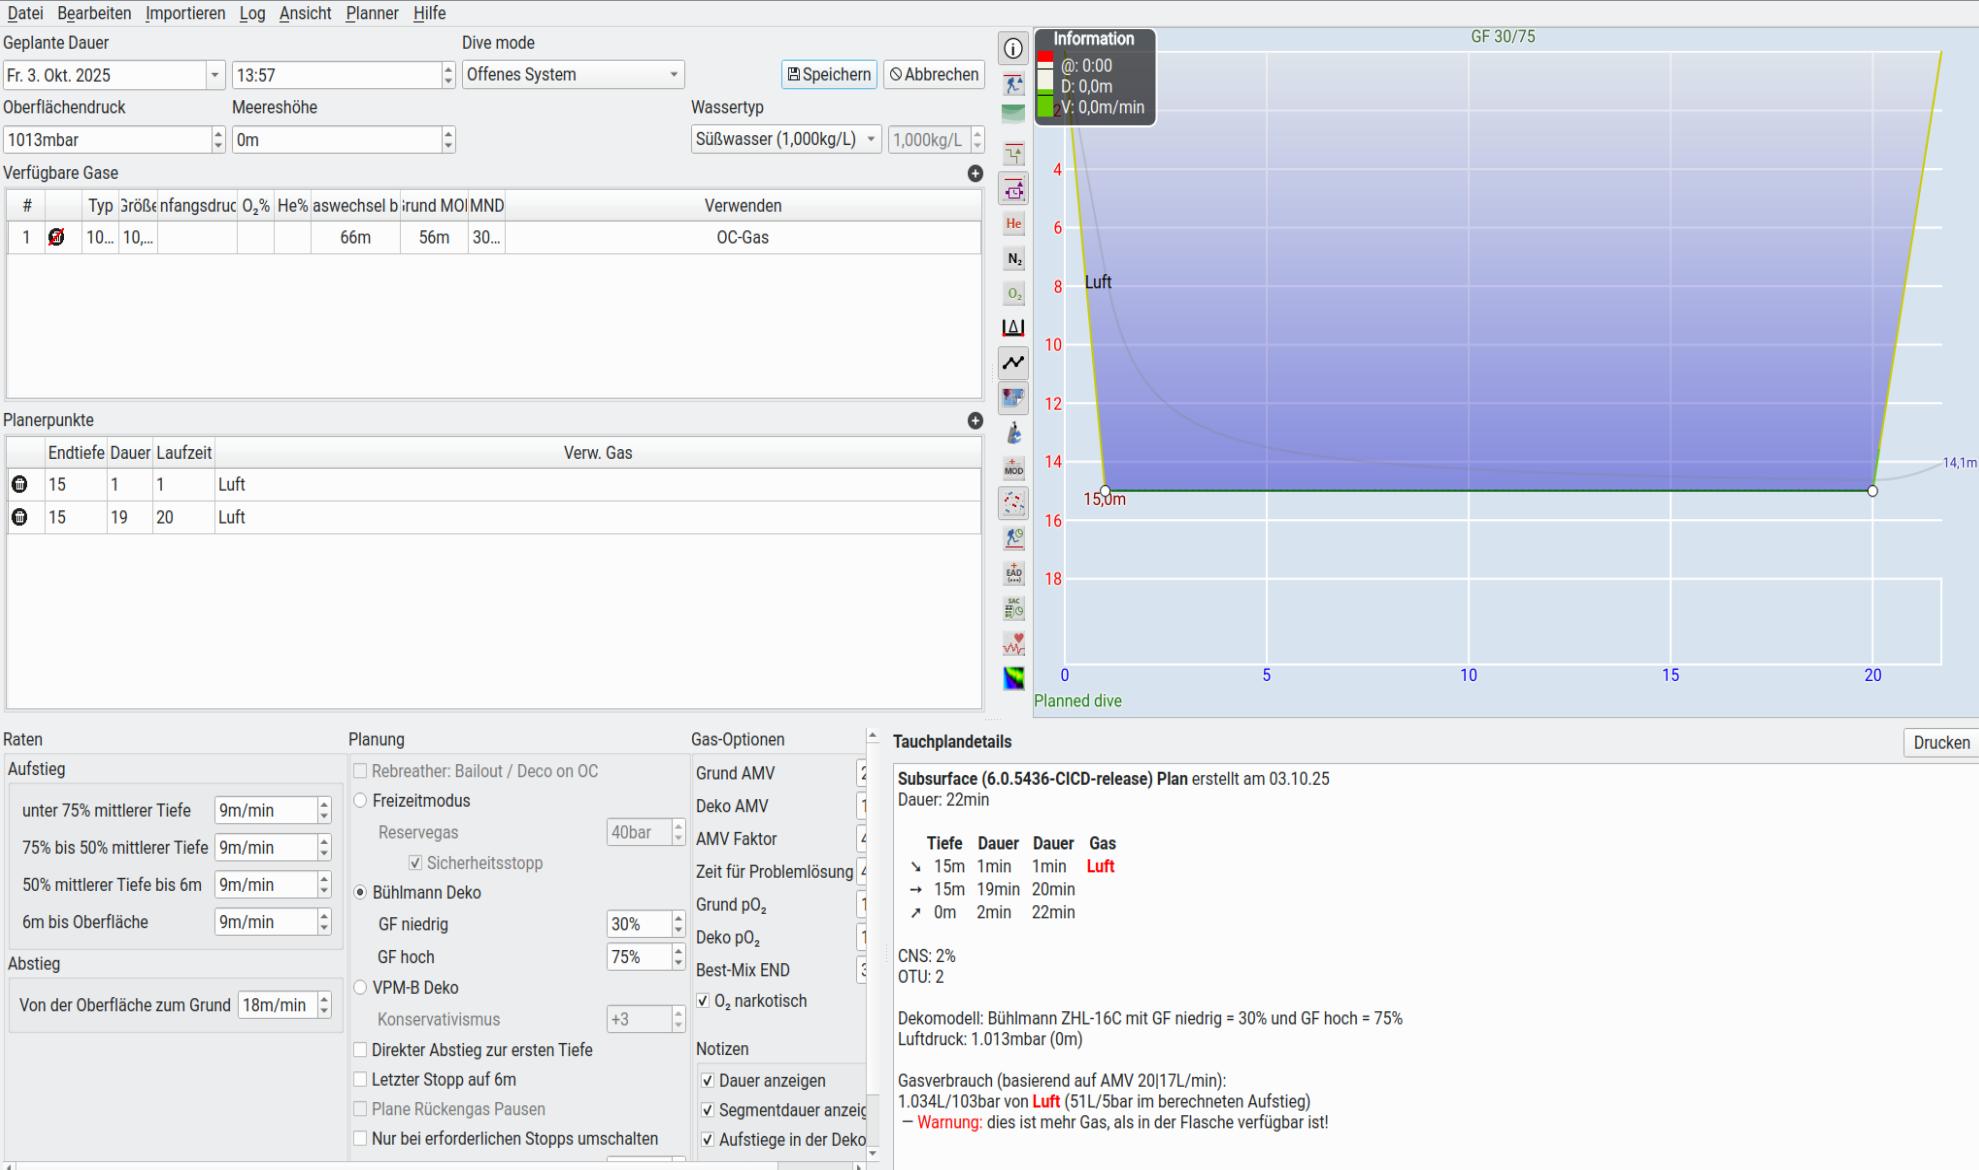Toggle the MOD display icon
This screenshot has height=1170, width=1979.
(x=1013, y=468)
